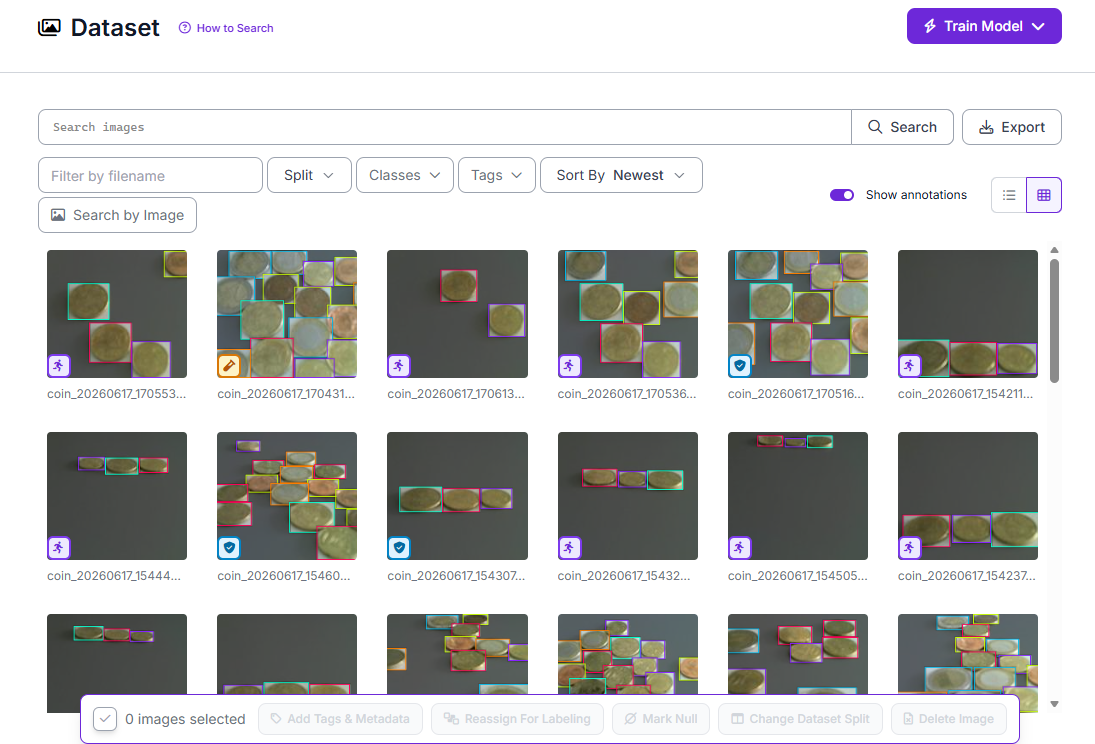The width and height of the screenshot is (1095, 744).
Task: Click the status badge on coin_20260617_15444 thumbnail
Action: (x=59, y=548)
